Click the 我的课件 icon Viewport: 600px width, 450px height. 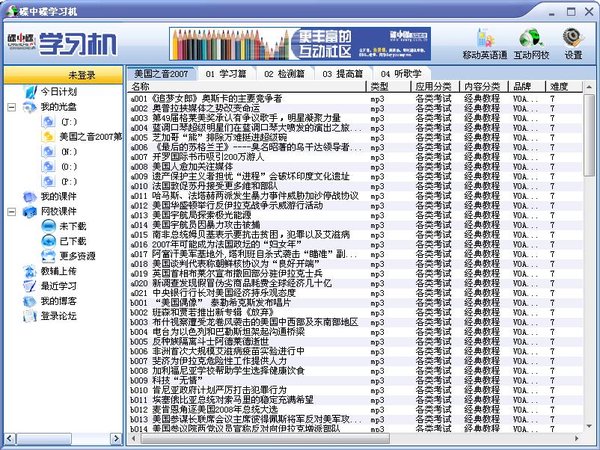click(30, 197)
